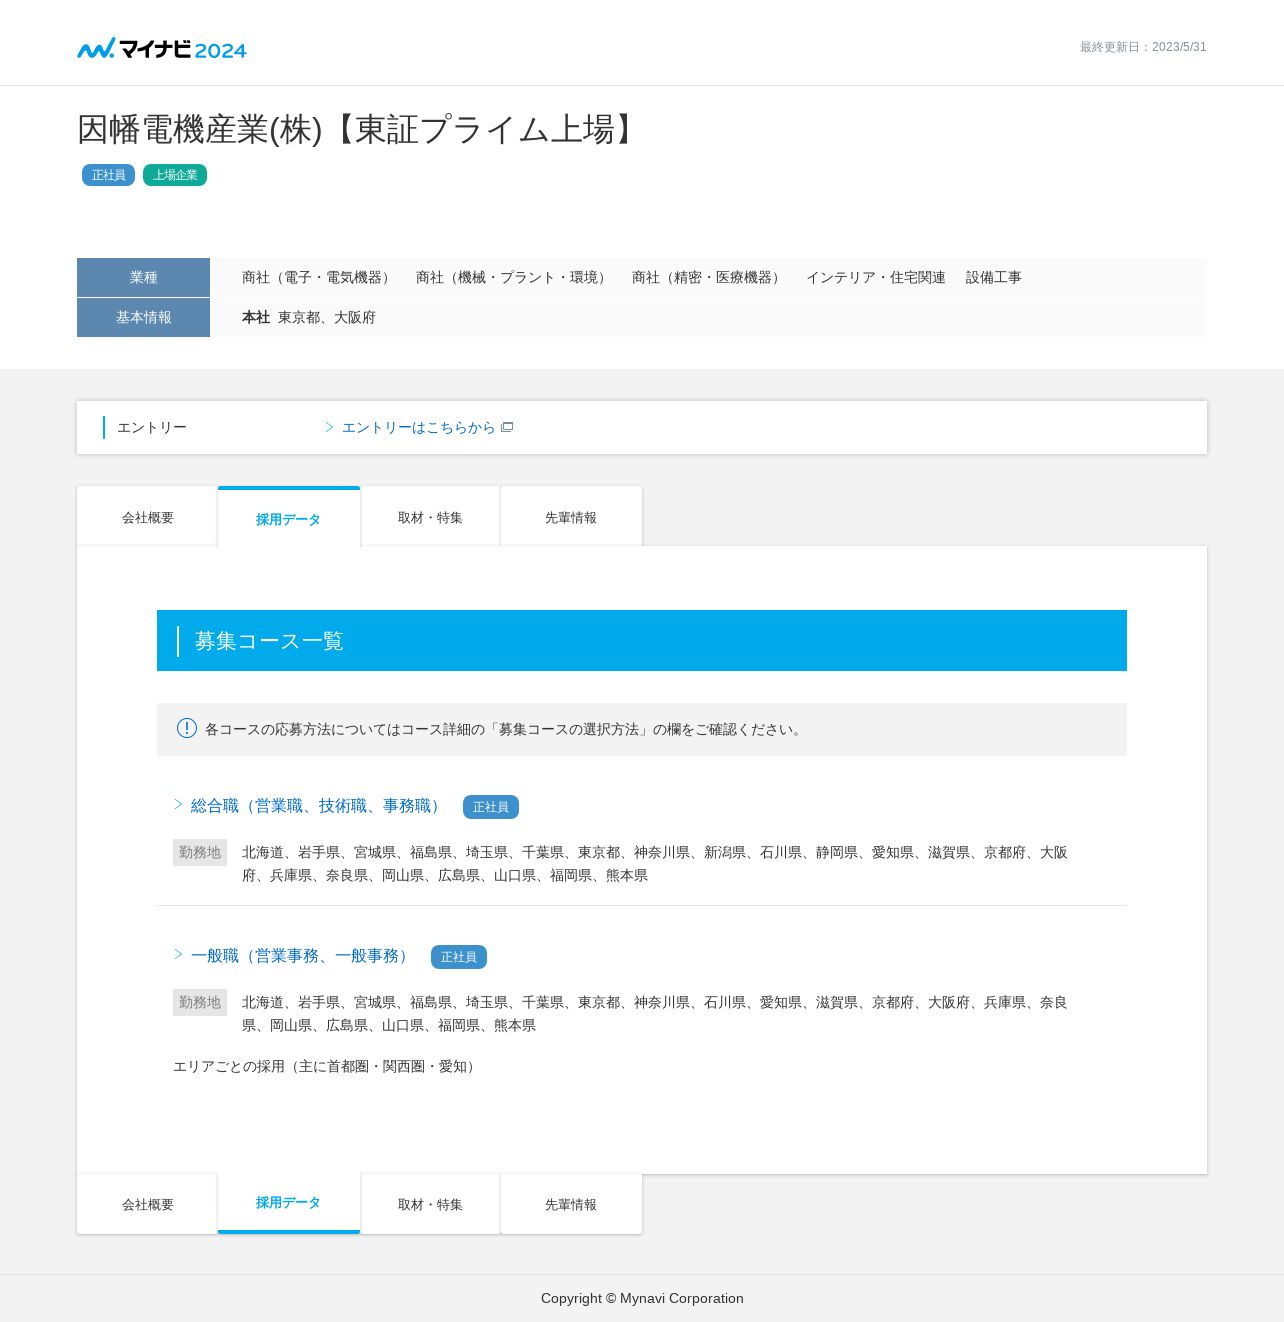1284x1322 pixels.
Task: Select bottom 採用データ tab
Action: coord(289,1203)
